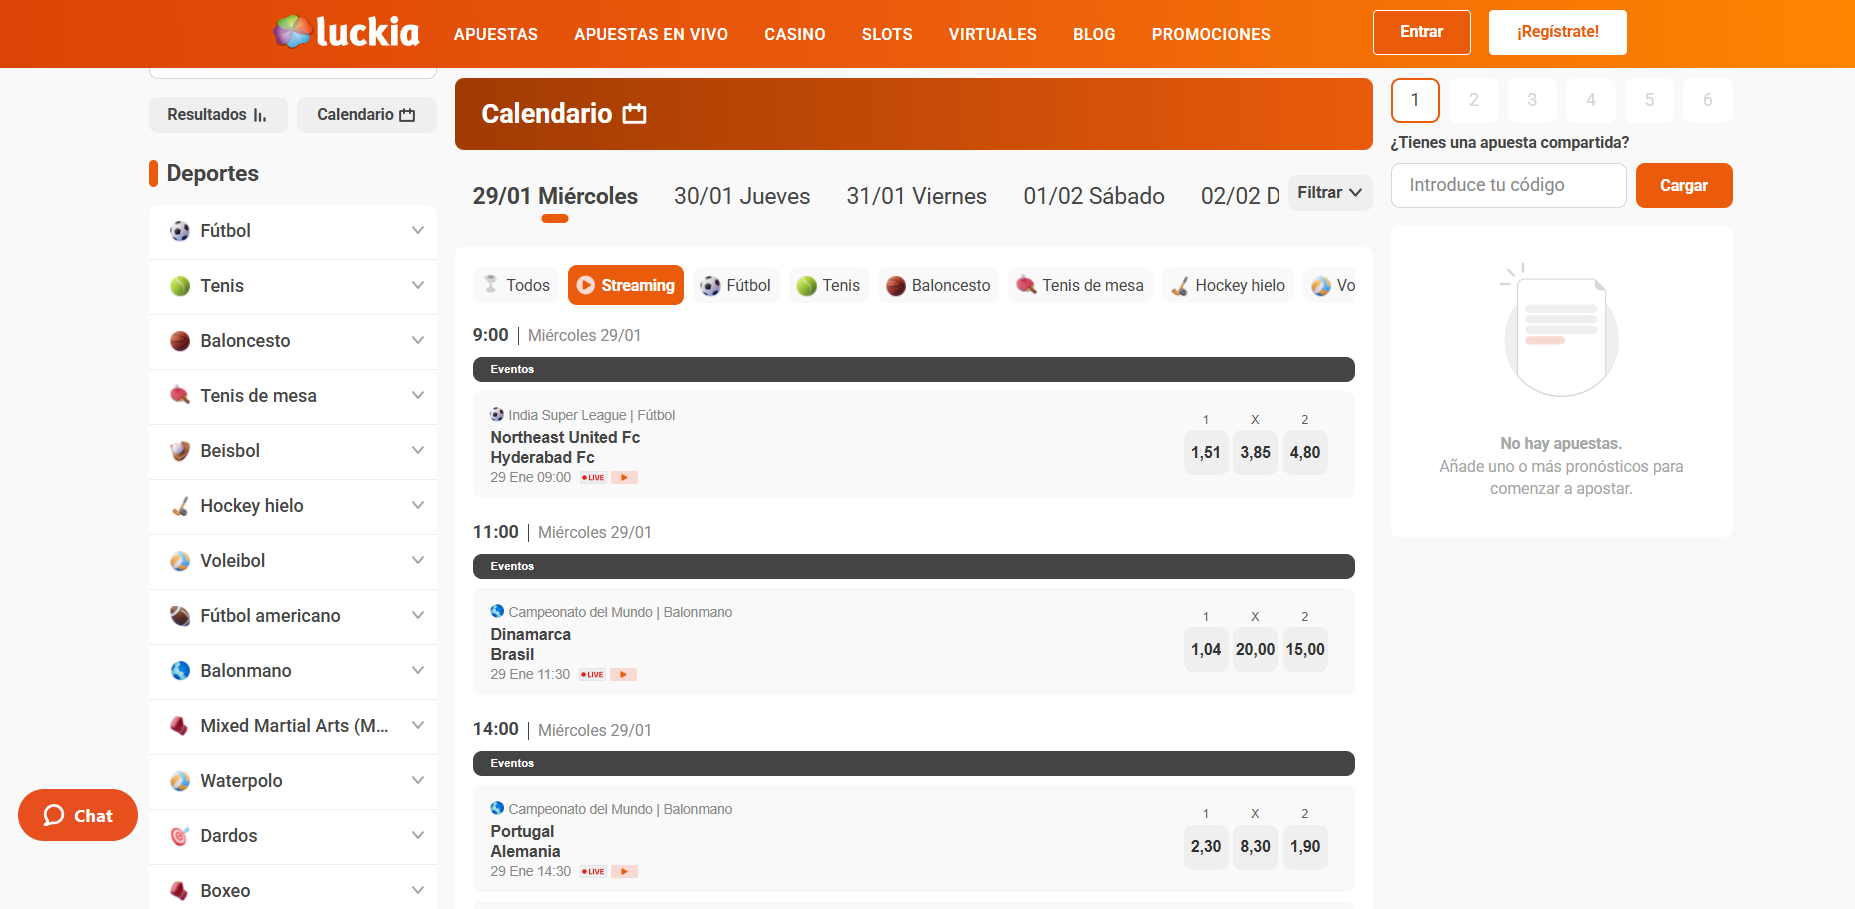Viewport: 1855px width, 909px height.
Task: Open the SLOTS menu item
Action: (887, 34)
